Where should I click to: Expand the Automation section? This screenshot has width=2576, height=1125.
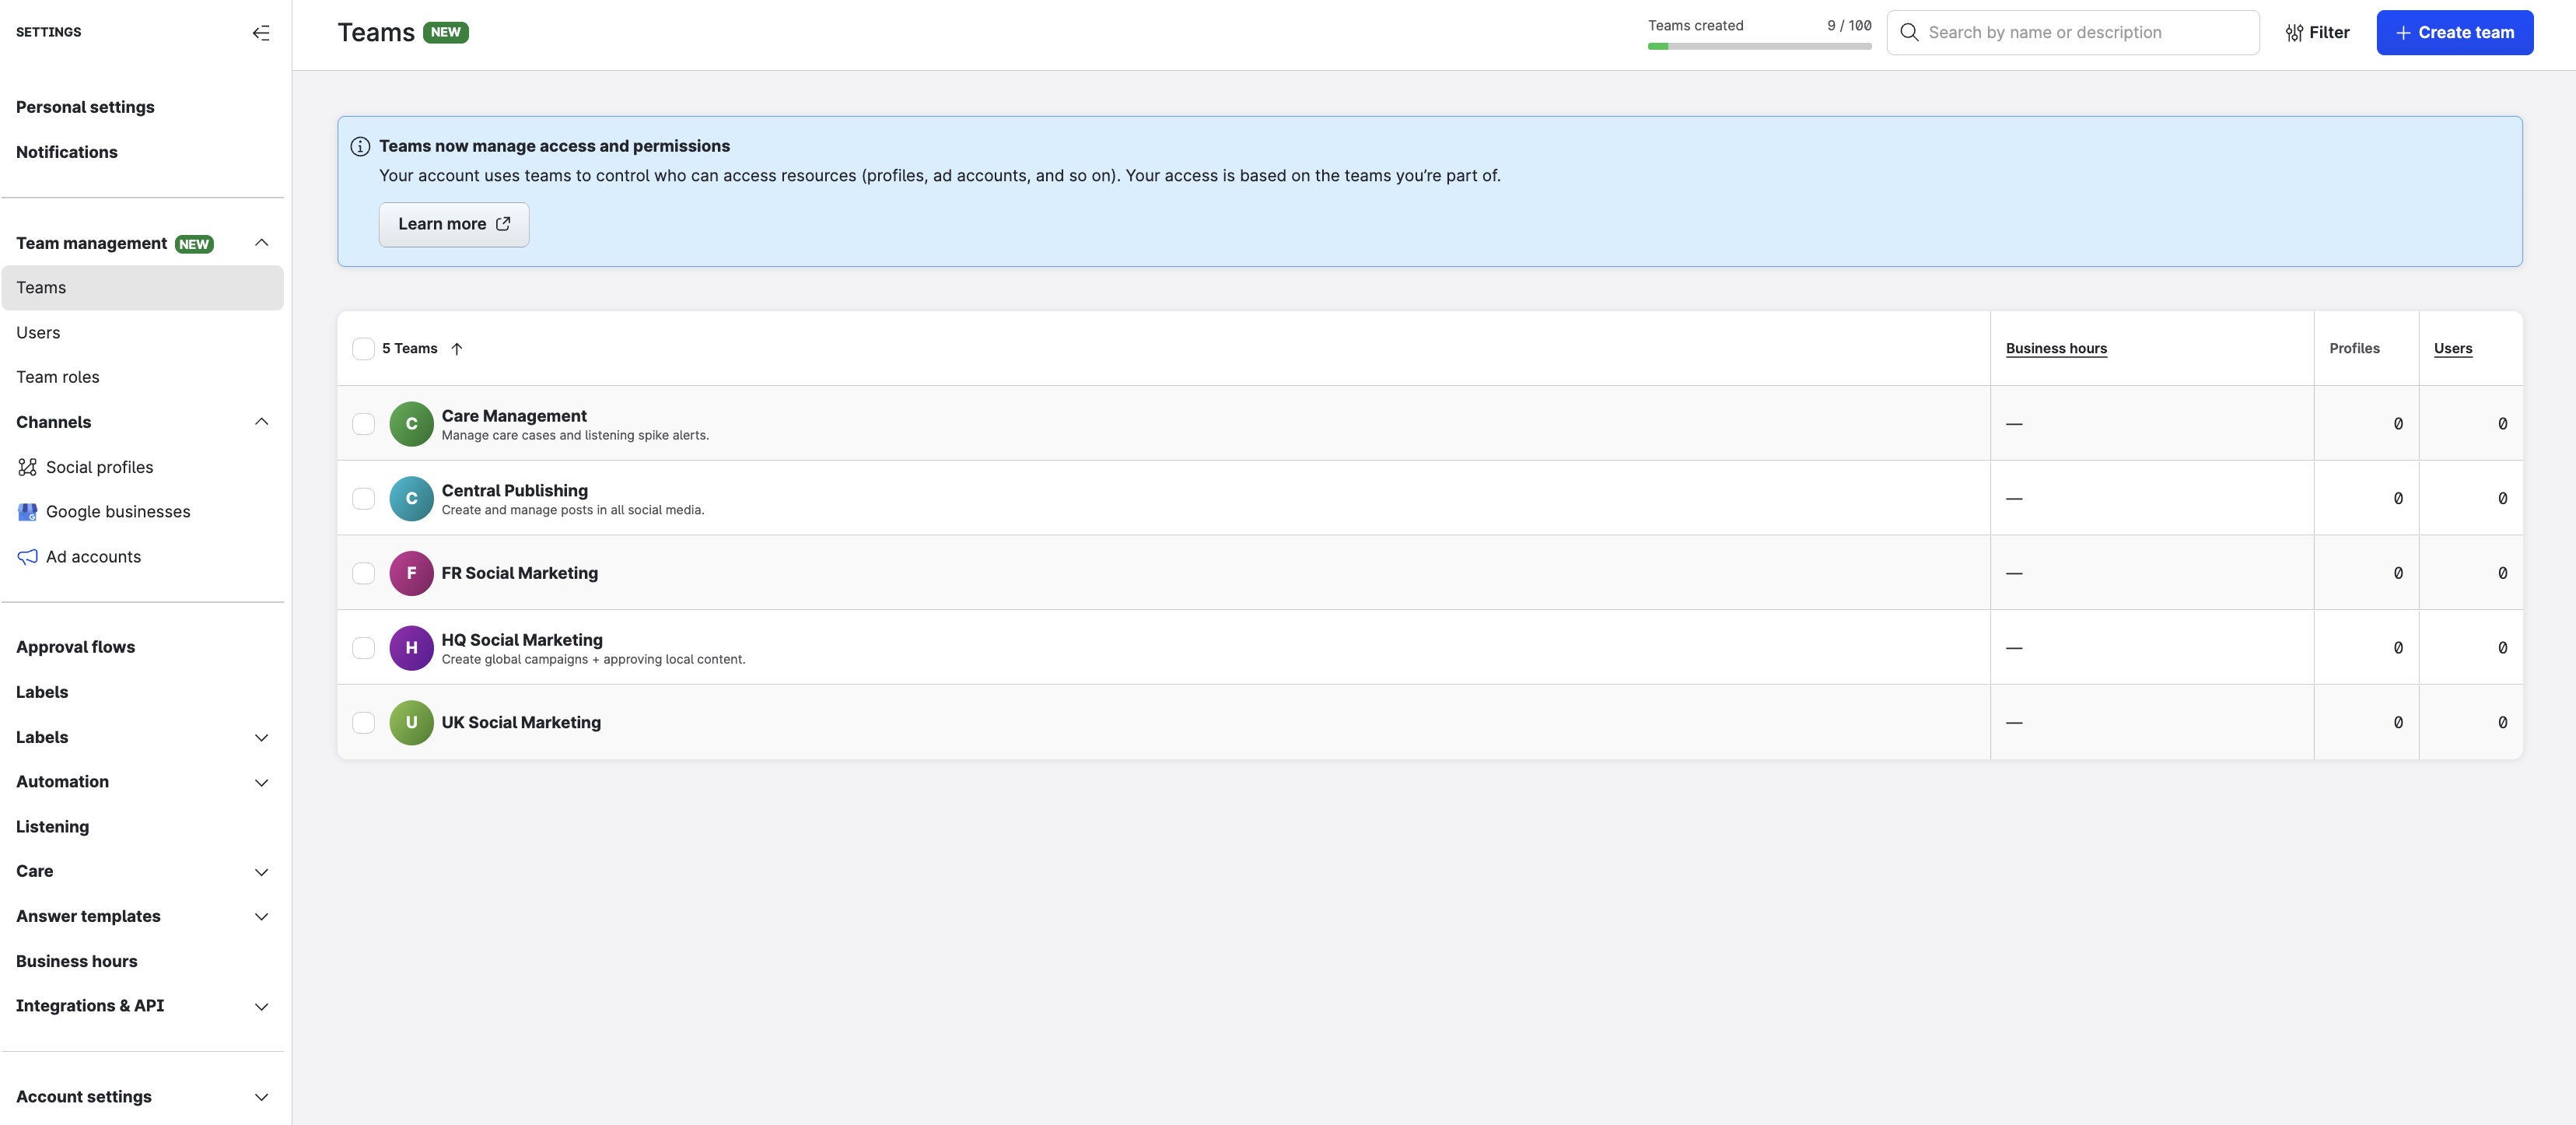click(262, 782)
